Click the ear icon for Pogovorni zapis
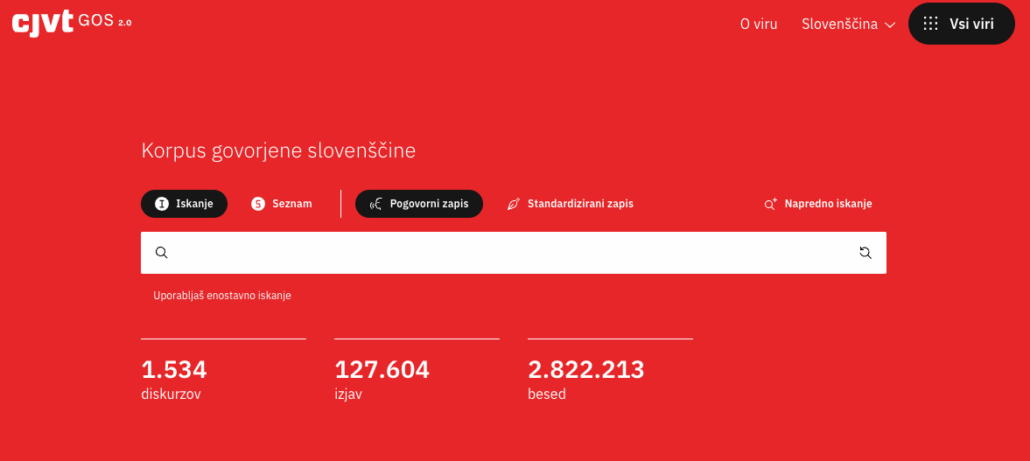Viewport: 1030px width, 461px height. (375, 204)
